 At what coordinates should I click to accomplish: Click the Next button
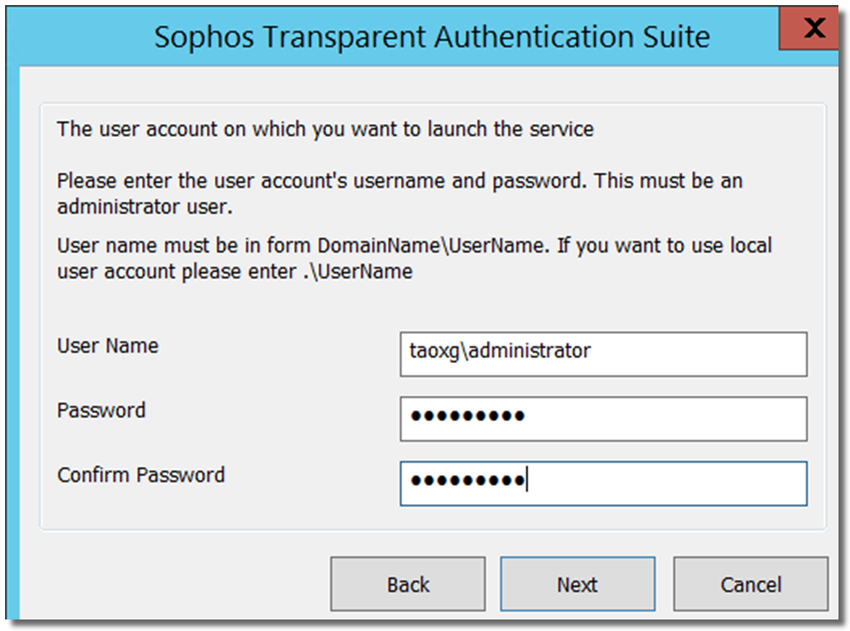pyautogui.click(x=577, y=584)
